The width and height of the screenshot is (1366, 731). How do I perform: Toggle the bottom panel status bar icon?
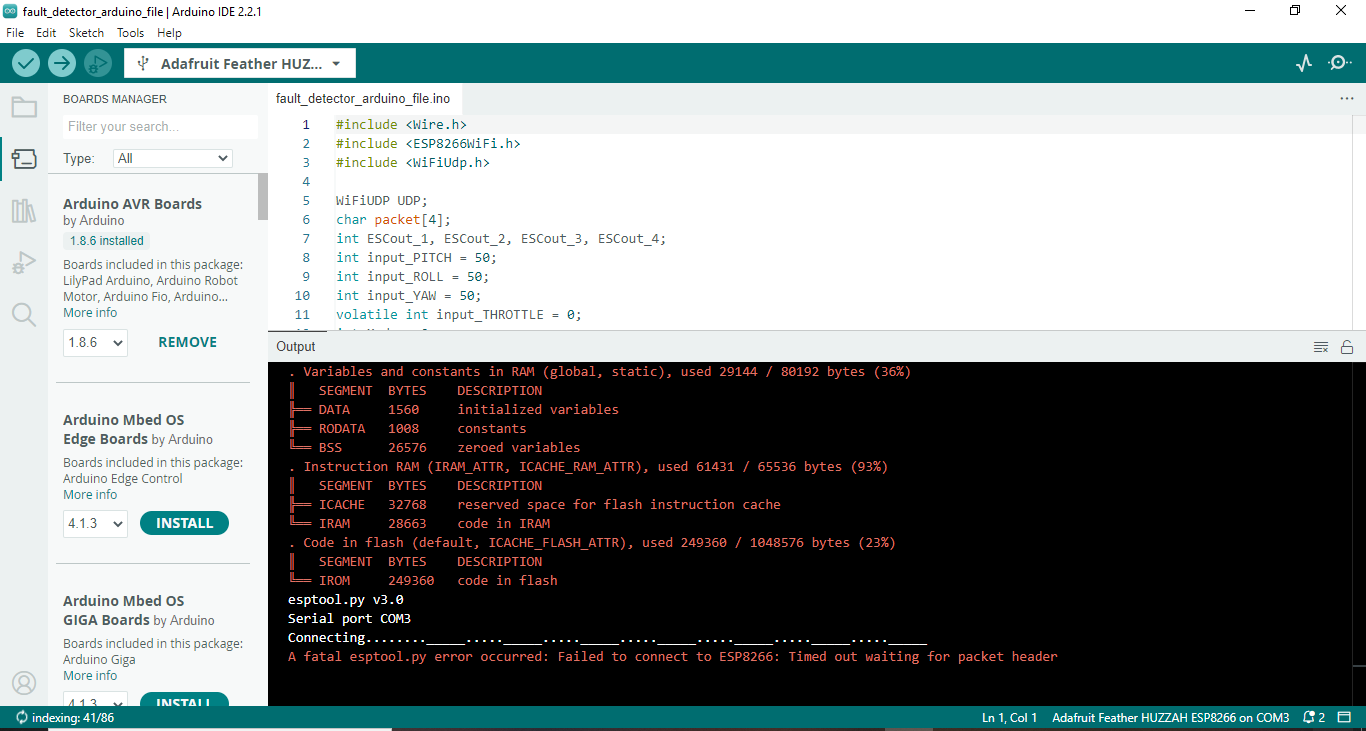click(1345, 718)
